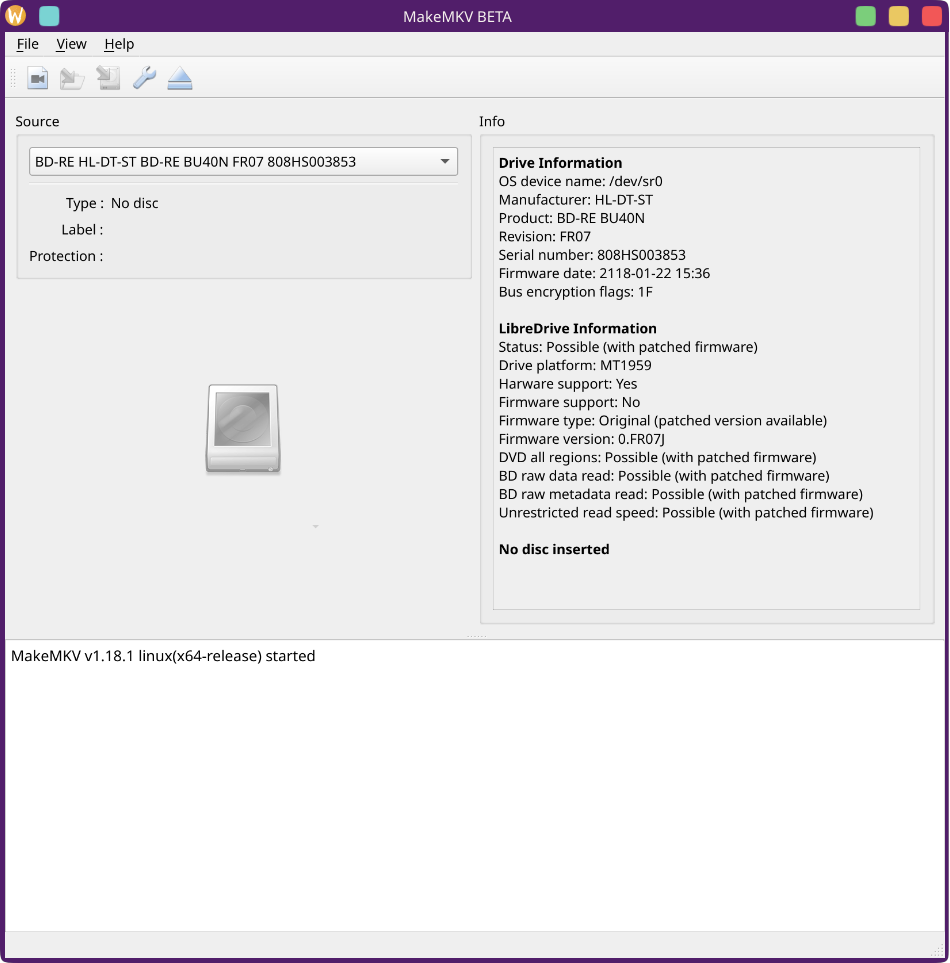Screen dimensions: 950x963
Task: Click 'Unrestricted read speed' line
Action: 686,513
